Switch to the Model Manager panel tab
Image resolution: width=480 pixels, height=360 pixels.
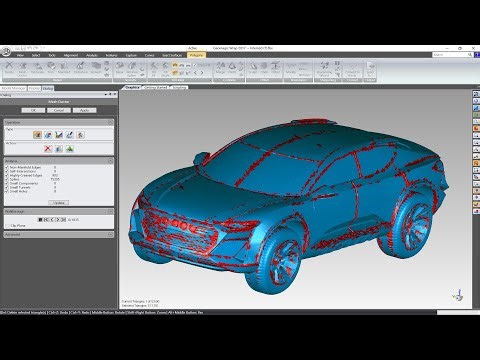(13, 88)
